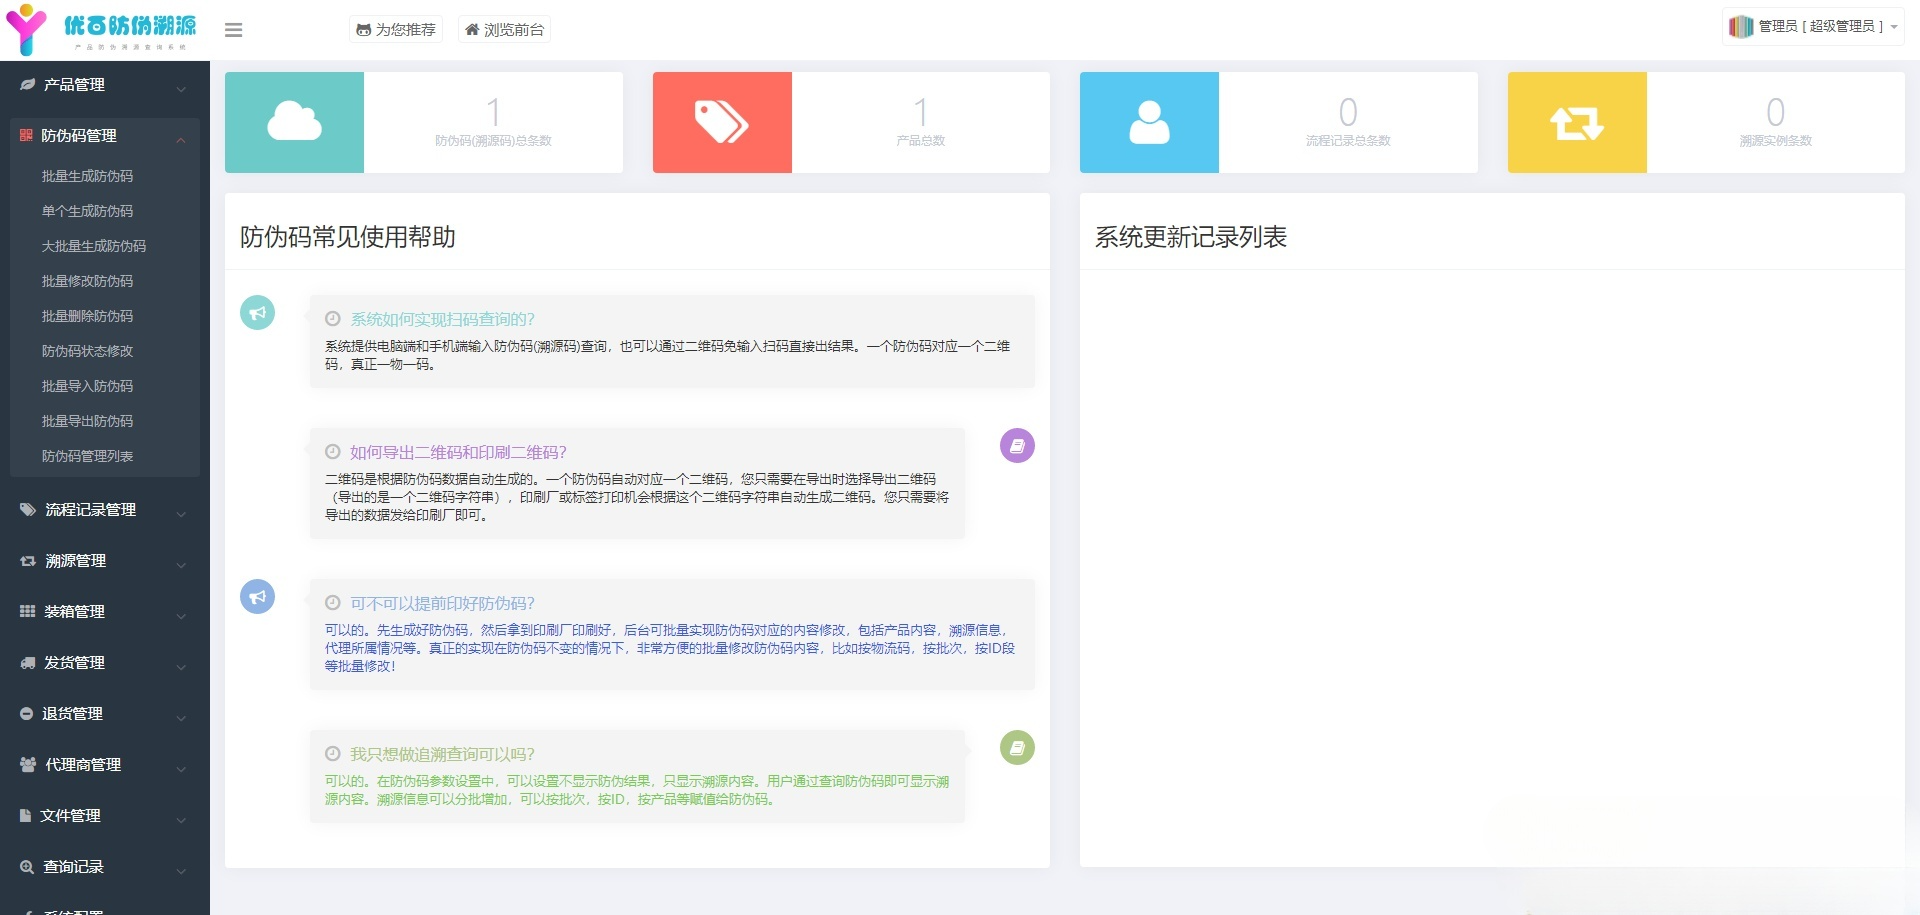Viewport: 1920px width, 915px height.
Task: Open 防伪码管理列表 from the sidebar
Action: 88,456
